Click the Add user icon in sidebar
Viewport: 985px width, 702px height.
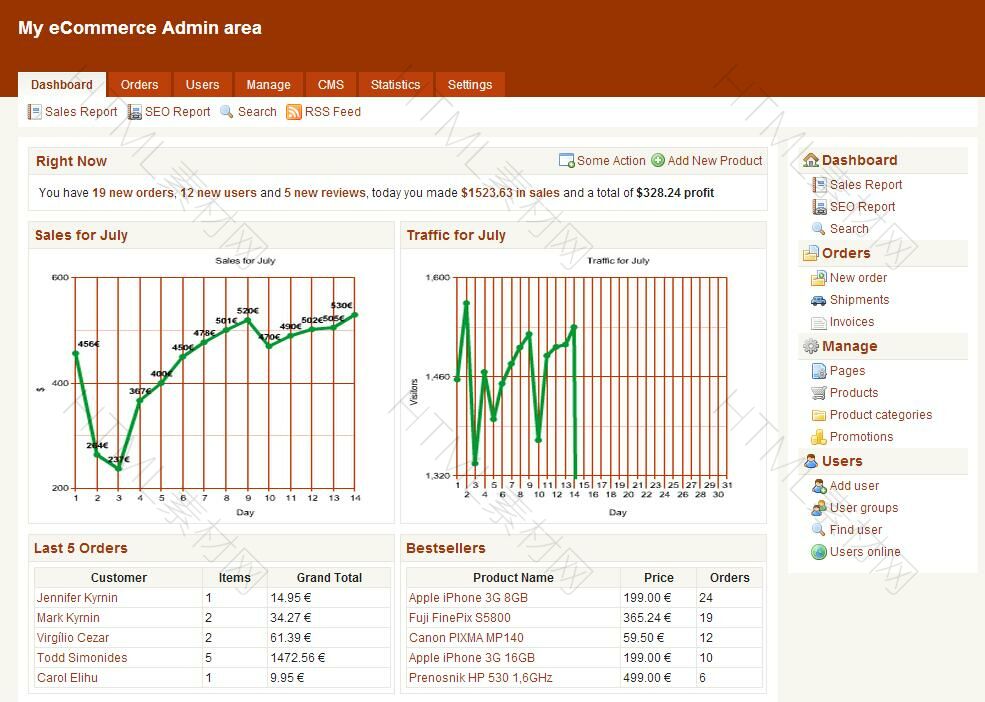[x=818, y=486]
